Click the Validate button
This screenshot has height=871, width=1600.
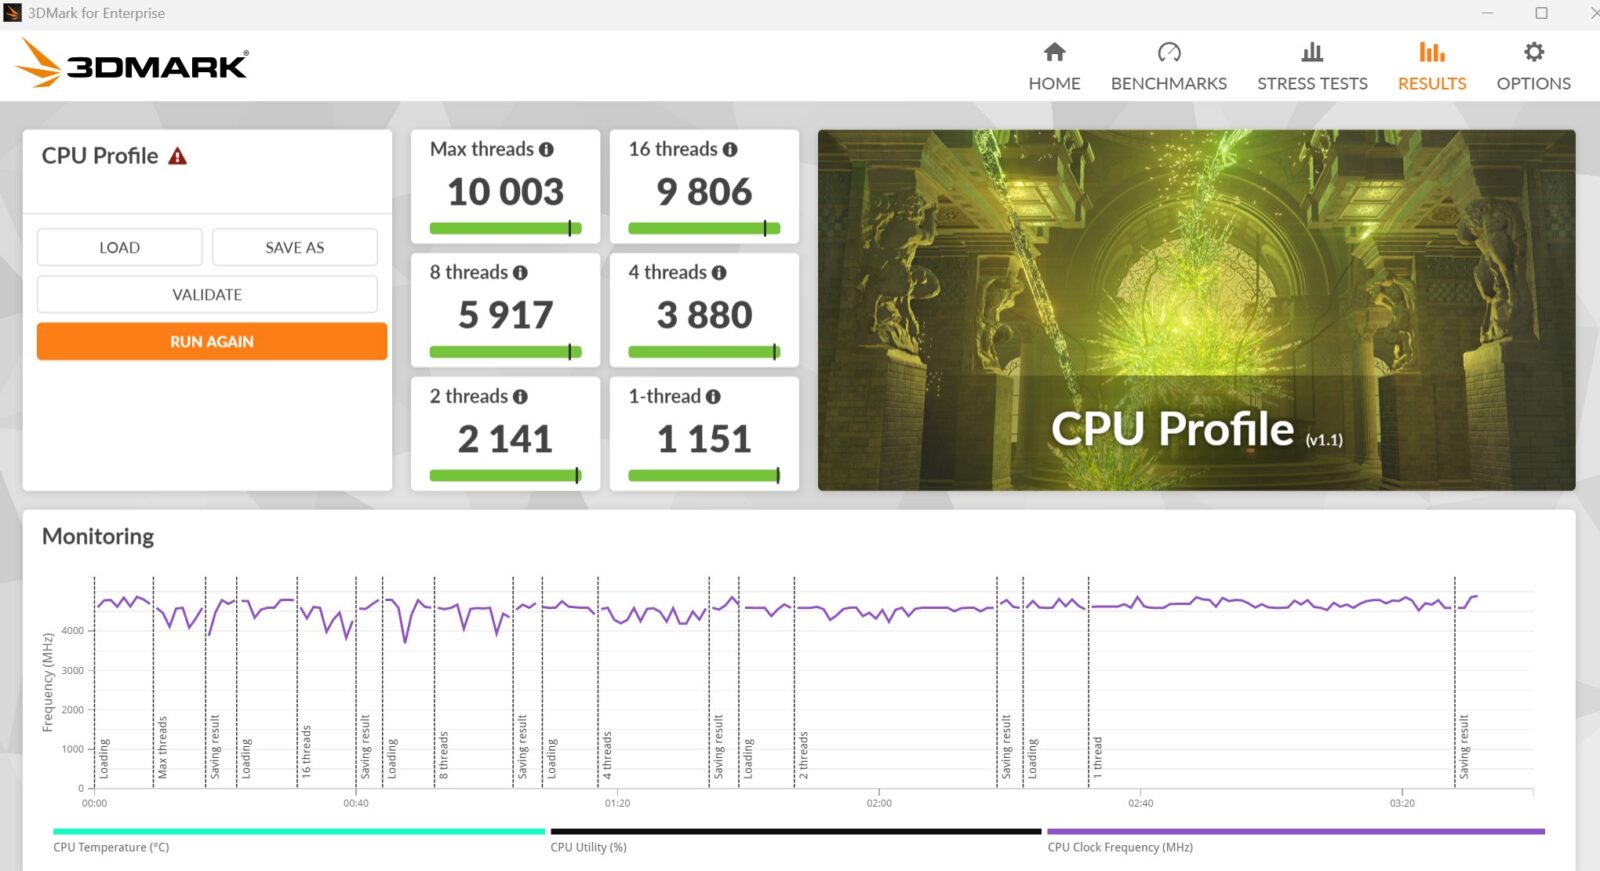207,295
